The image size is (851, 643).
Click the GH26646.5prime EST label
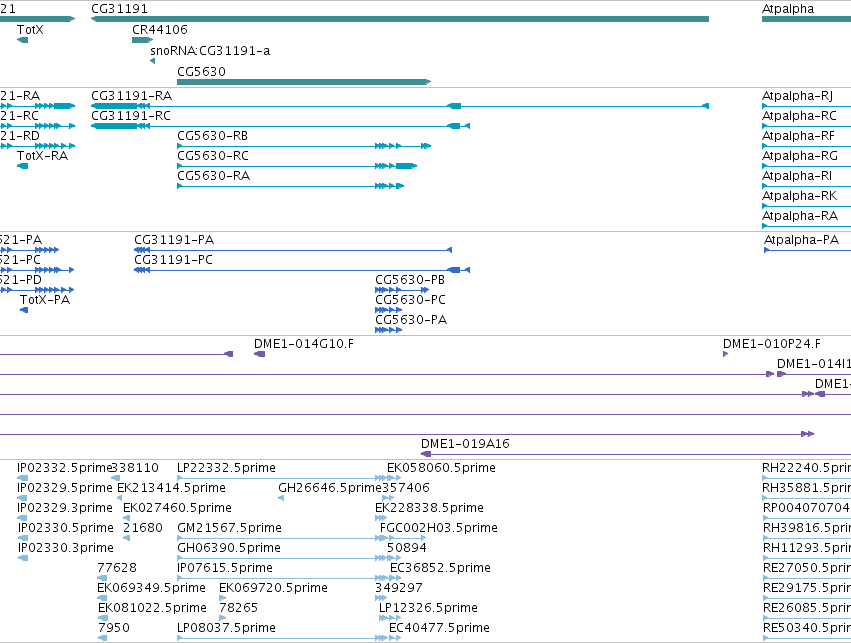(330, 488)
